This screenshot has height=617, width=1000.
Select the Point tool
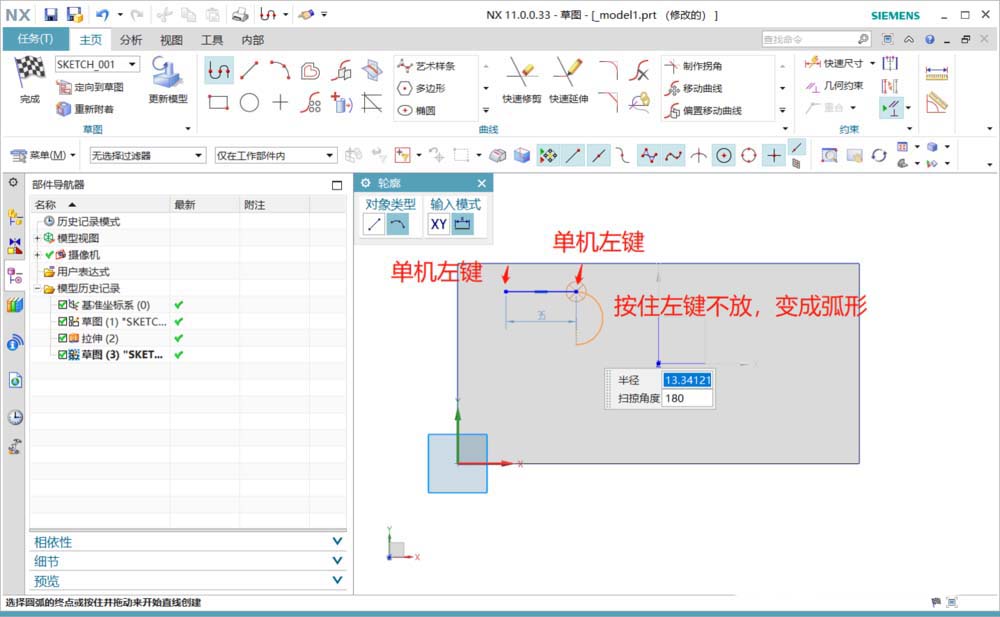(x=280, y=102)
